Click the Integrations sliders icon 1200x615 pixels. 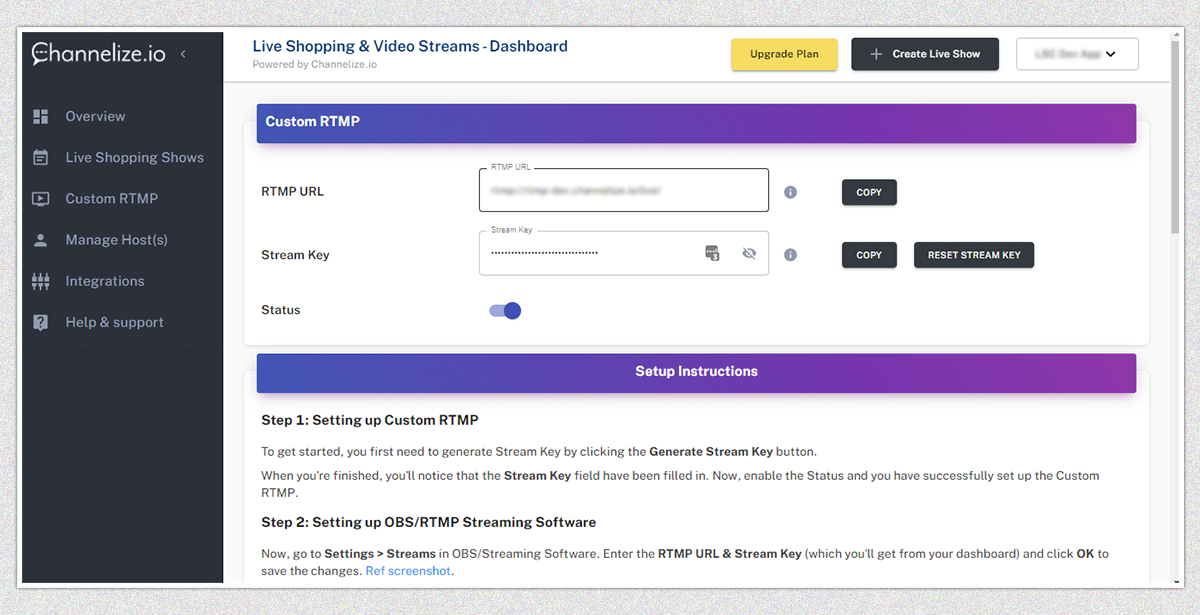tap(41, 281)
